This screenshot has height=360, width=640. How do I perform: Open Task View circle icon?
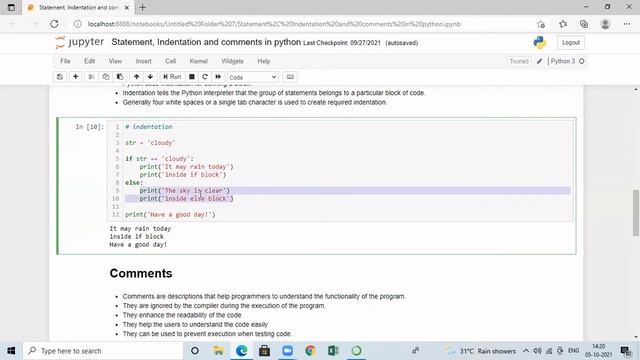(195, 351)
